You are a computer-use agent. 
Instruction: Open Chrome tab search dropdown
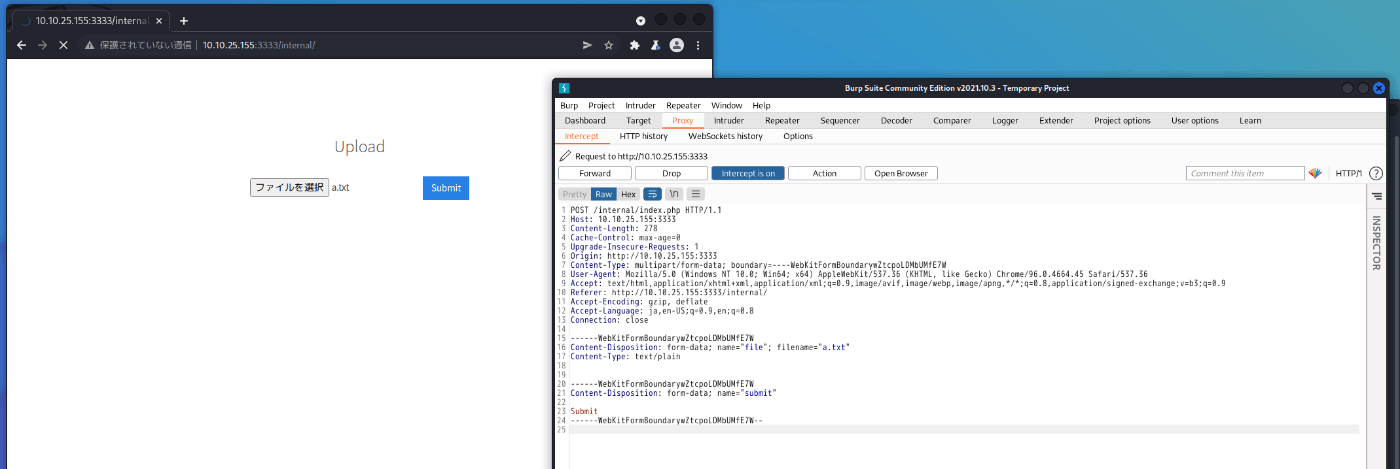(640, 20)
